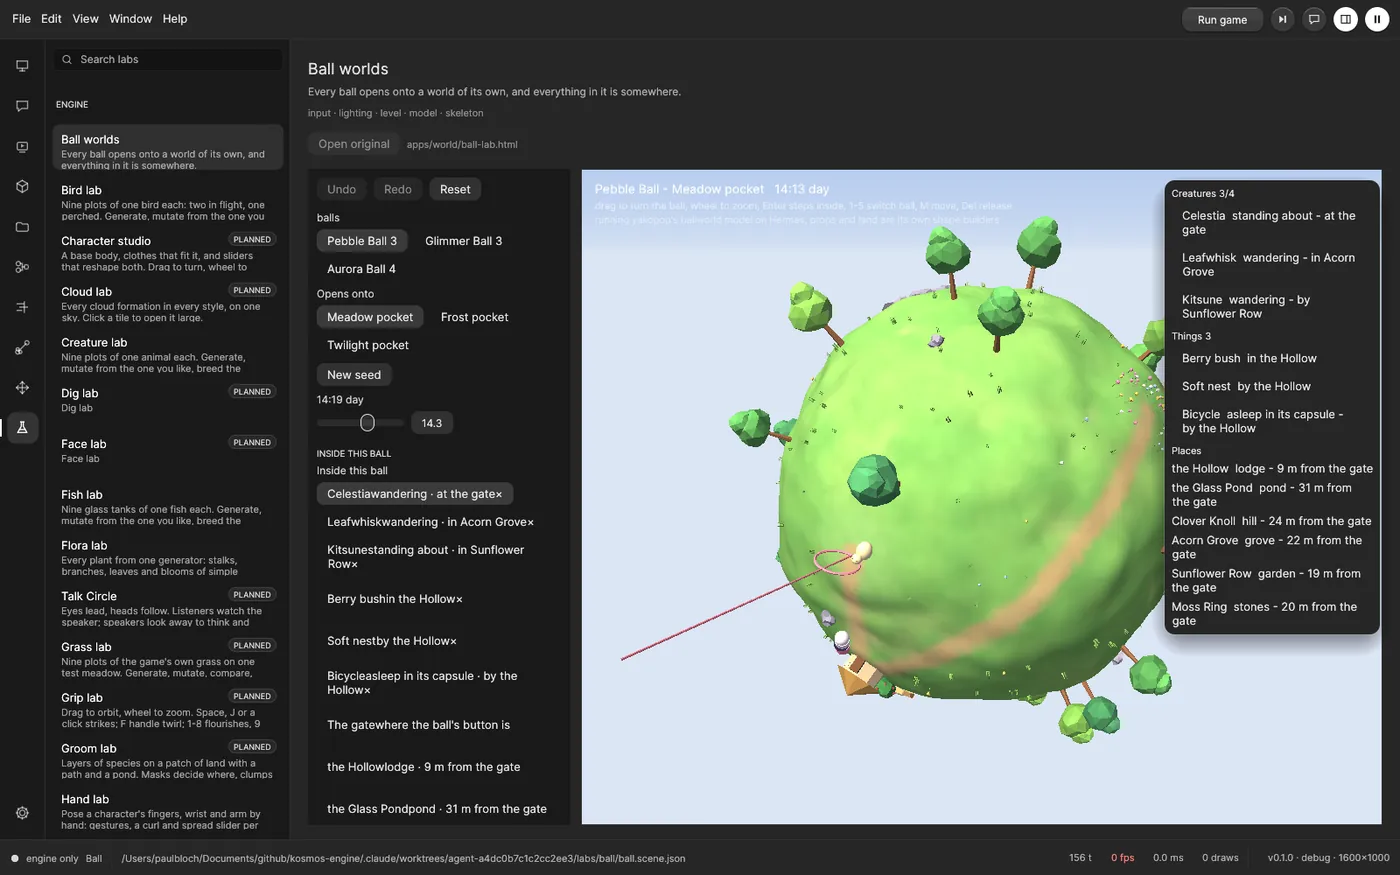Select the Leafwhisk wandering row in Inside this ball
Viewport: 1400px width, 875px height.
[430, 522]
